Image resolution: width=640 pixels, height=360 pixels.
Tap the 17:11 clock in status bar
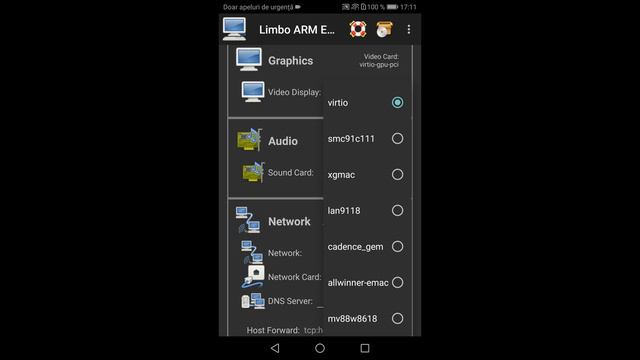[408, 7]
